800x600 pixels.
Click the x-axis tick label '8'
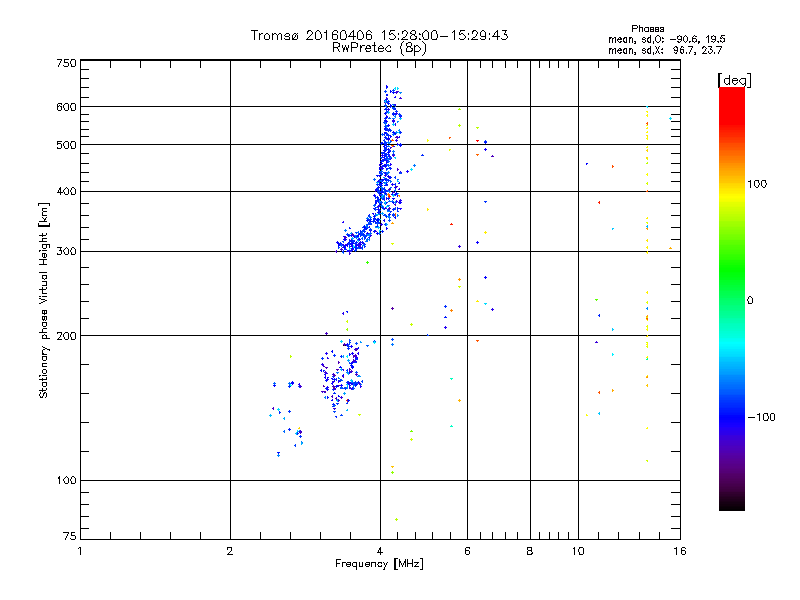530,551
